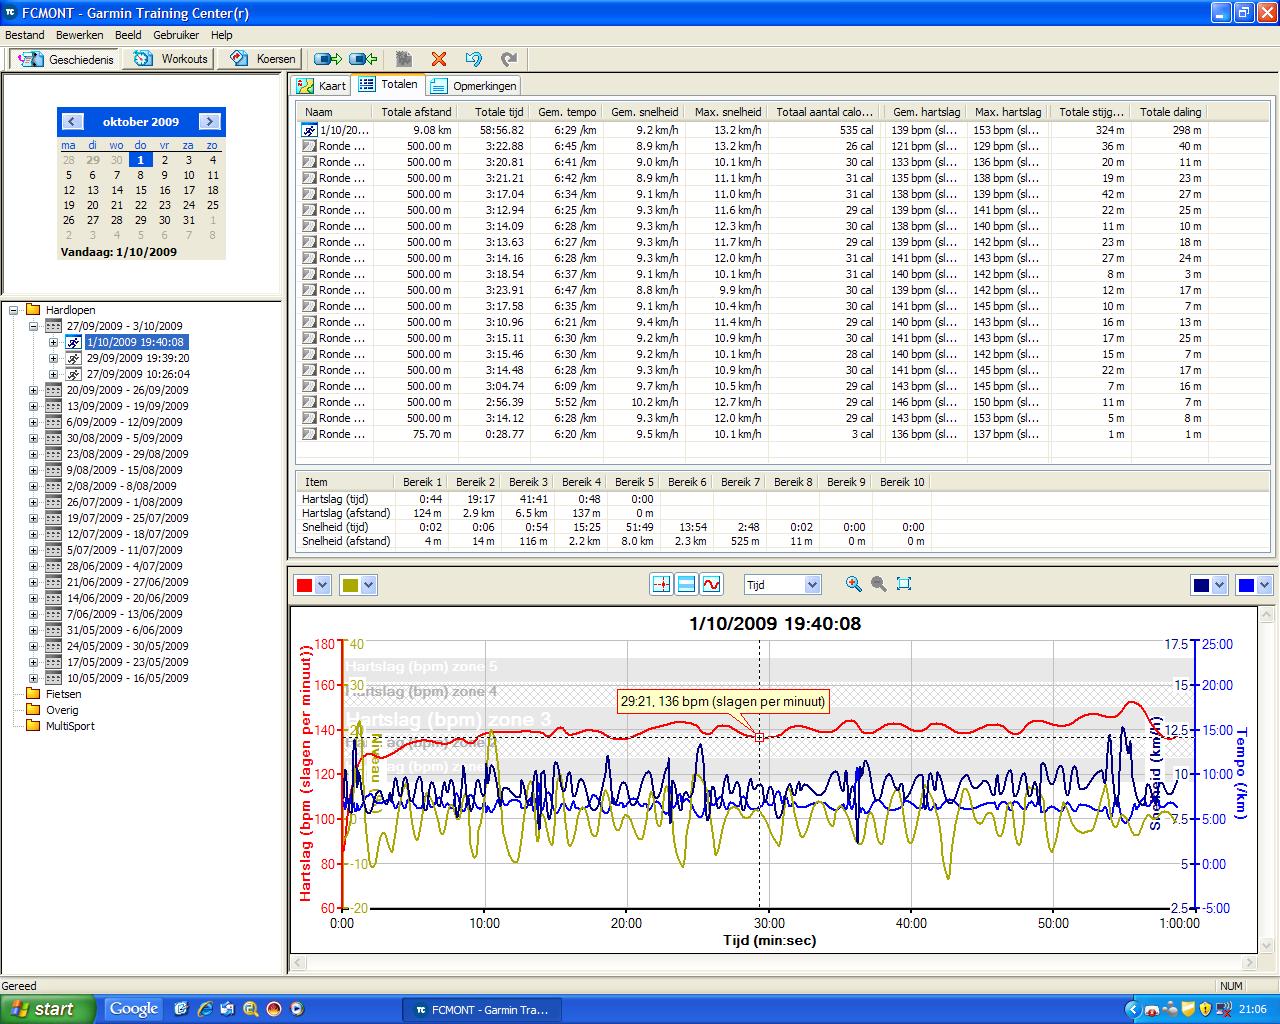
Task: Open the bright blue series dropdown arrow
Action: (1266, 586)
